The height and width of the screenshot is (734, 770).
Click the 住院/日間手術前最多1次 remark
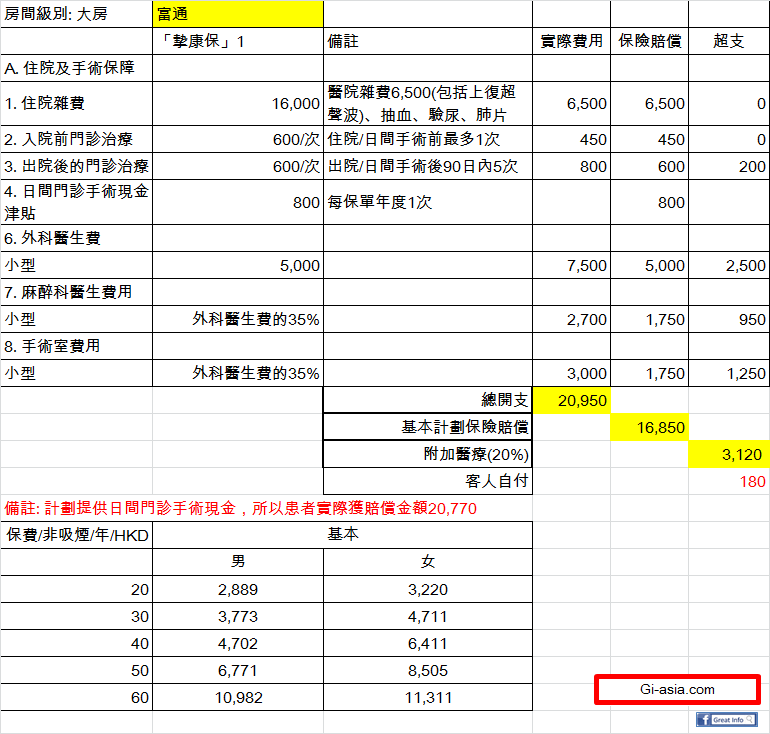tap(428, 139)
